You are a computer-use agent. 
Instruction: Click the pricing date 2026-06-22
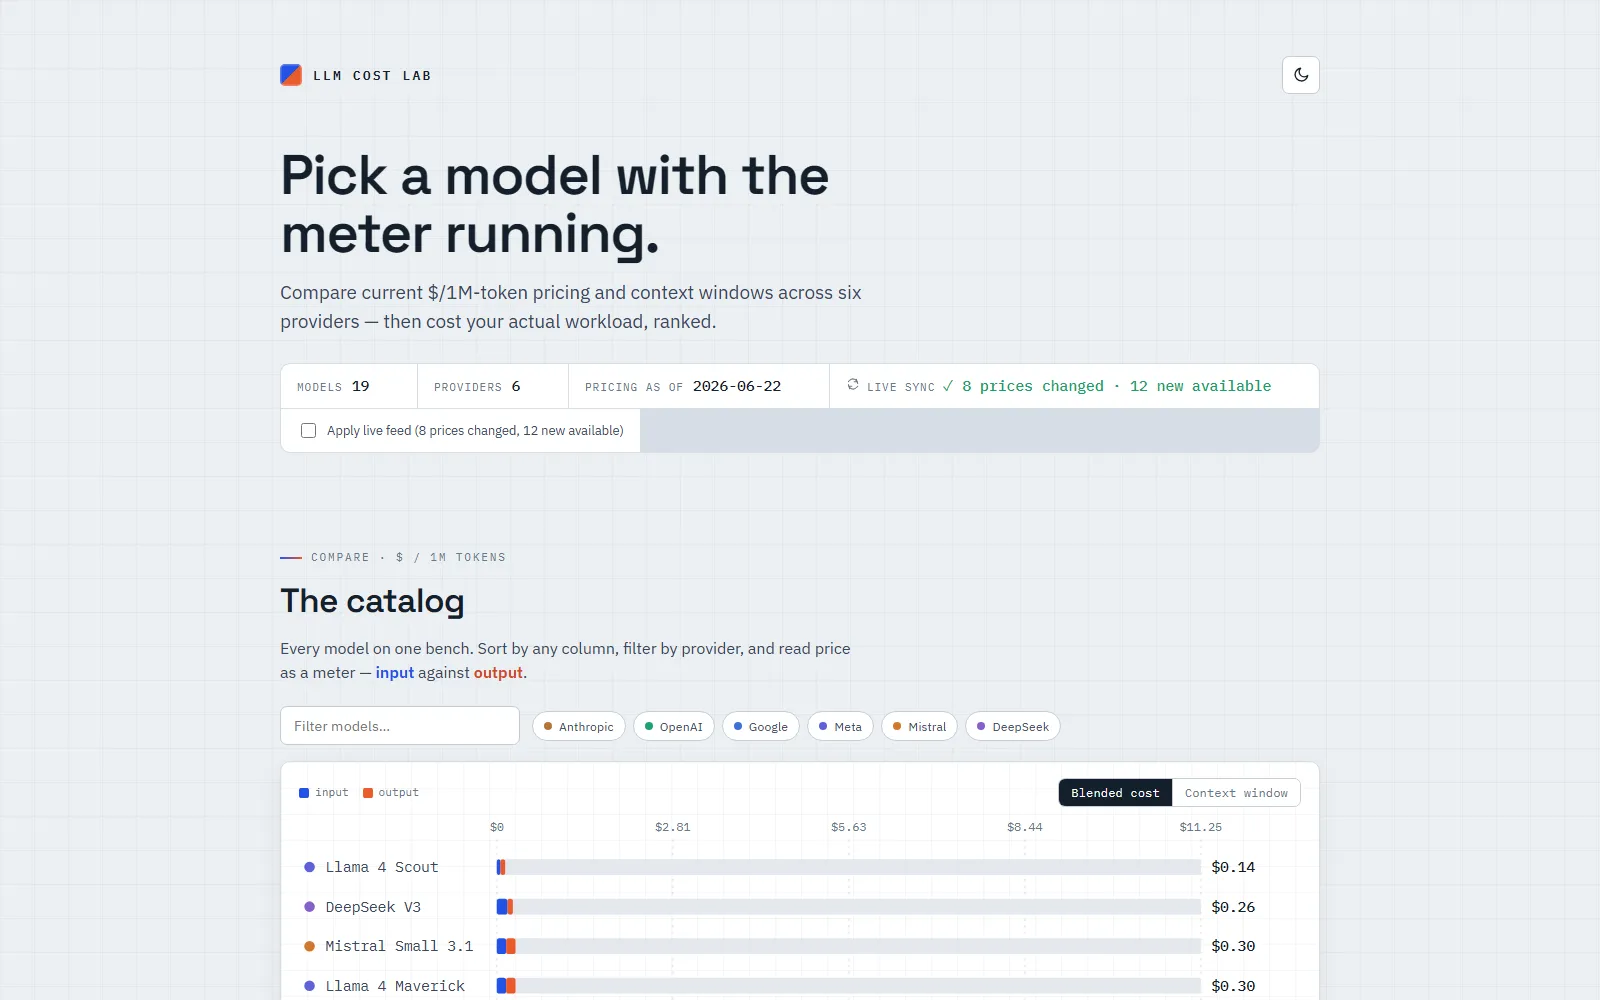[737, 386]
